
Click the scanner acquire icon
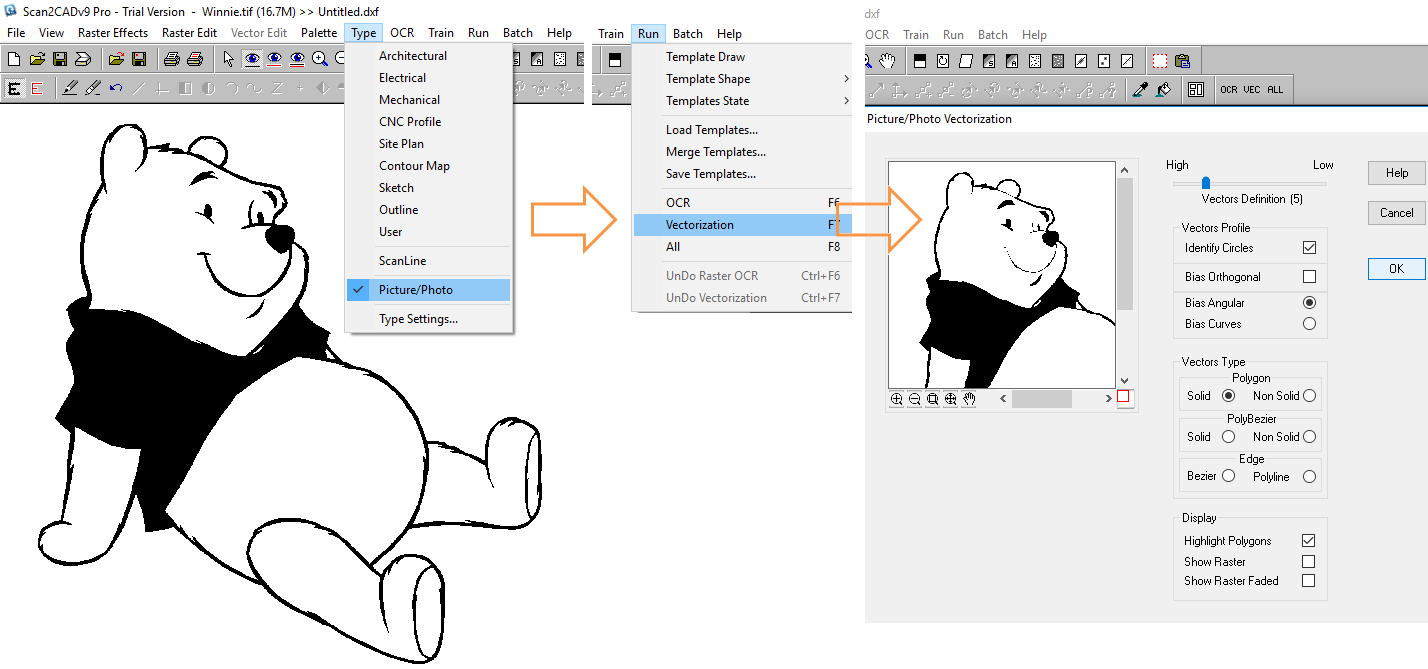point(82,58)
